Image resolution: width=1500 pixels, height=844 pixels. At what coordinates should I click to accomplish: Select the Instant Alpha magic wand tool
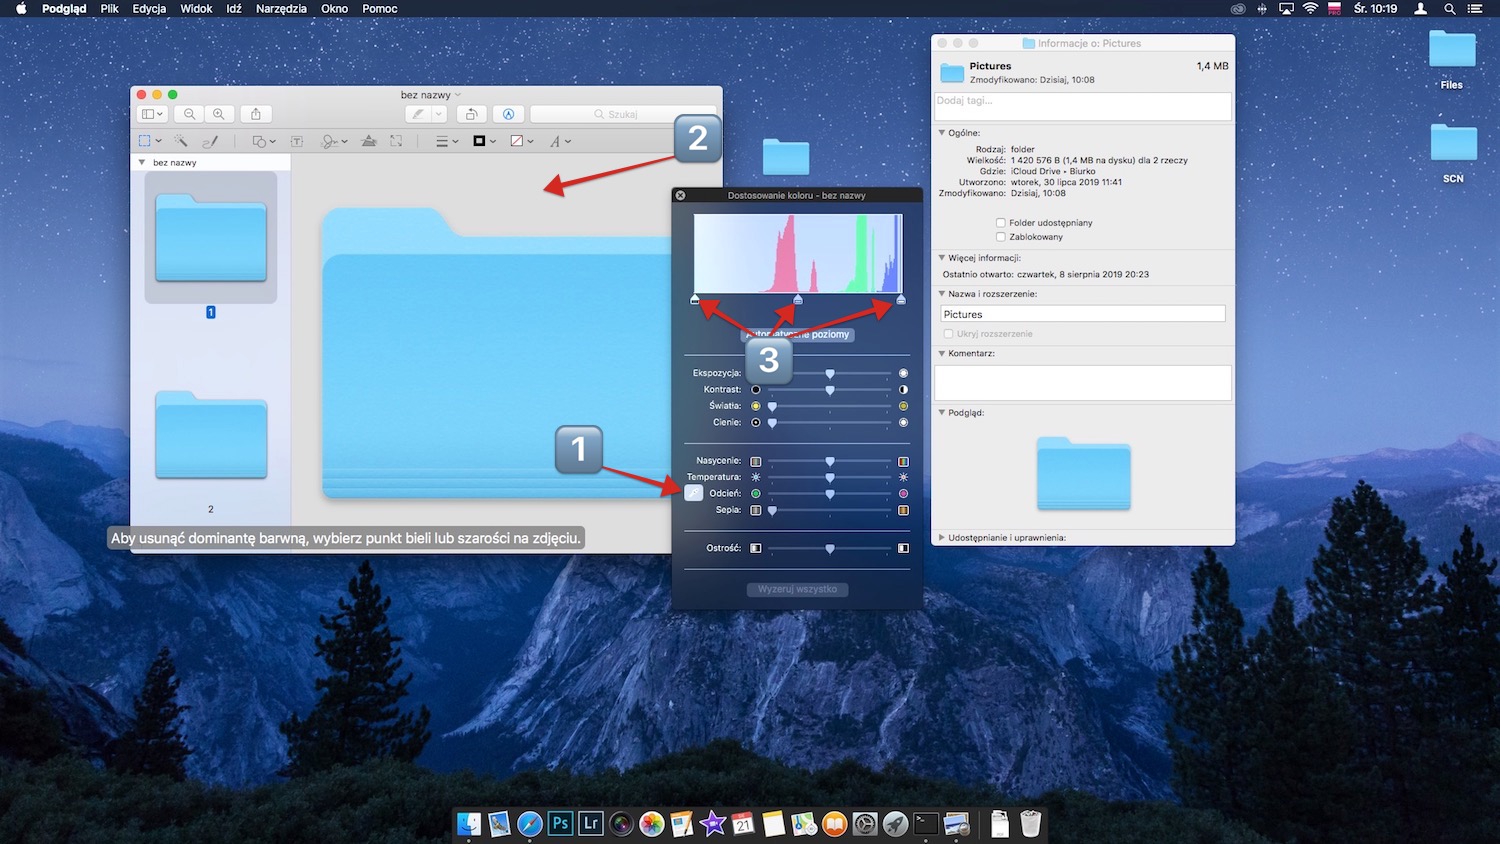tap(181, 140)
